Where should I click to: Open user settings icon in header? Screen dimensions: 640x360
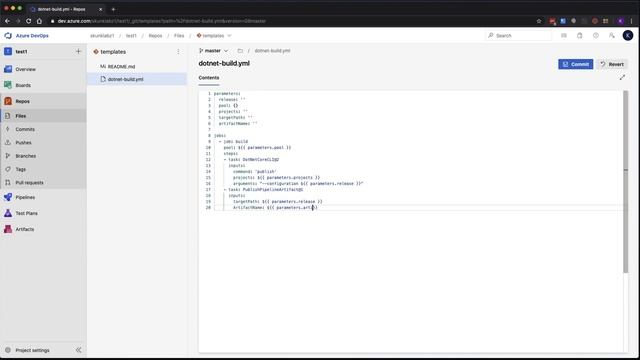coord(611,36)
